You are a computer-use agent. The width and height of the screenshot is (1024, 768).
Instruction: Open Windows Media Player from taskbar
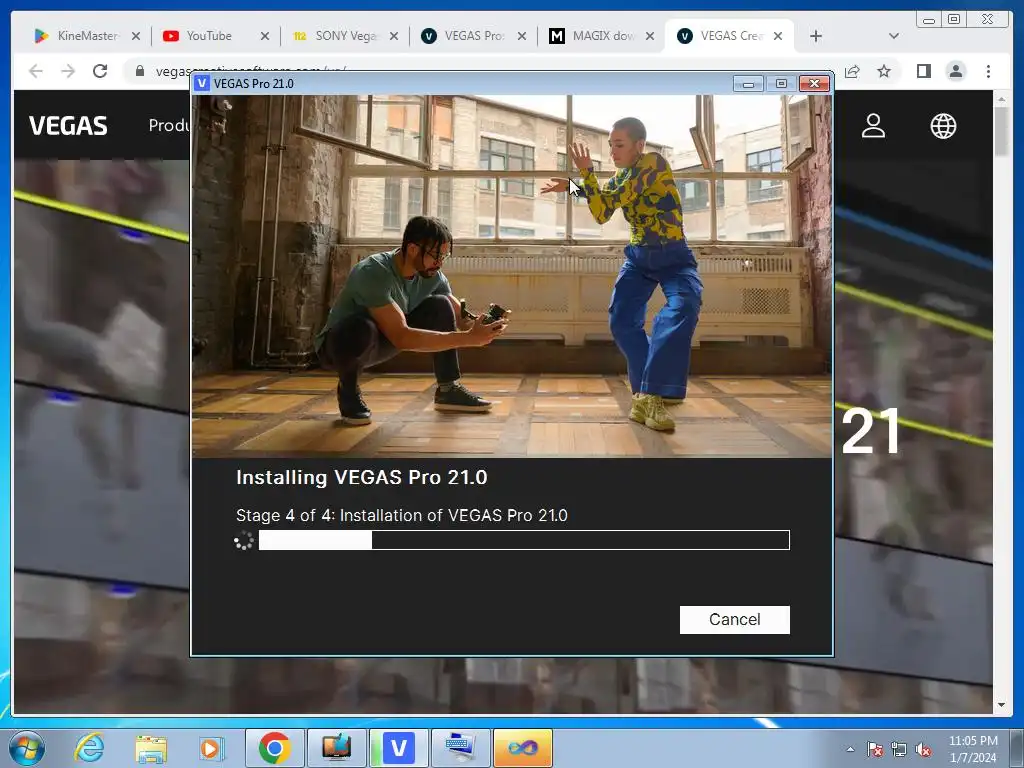[x=211, y=748]
